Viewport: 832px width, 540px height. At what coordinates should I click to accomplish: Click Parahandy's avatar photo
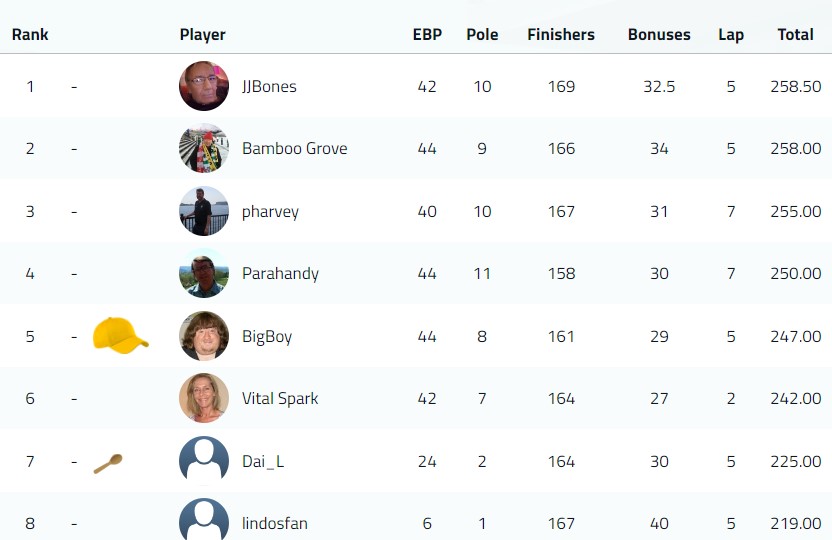coord(204,273)
